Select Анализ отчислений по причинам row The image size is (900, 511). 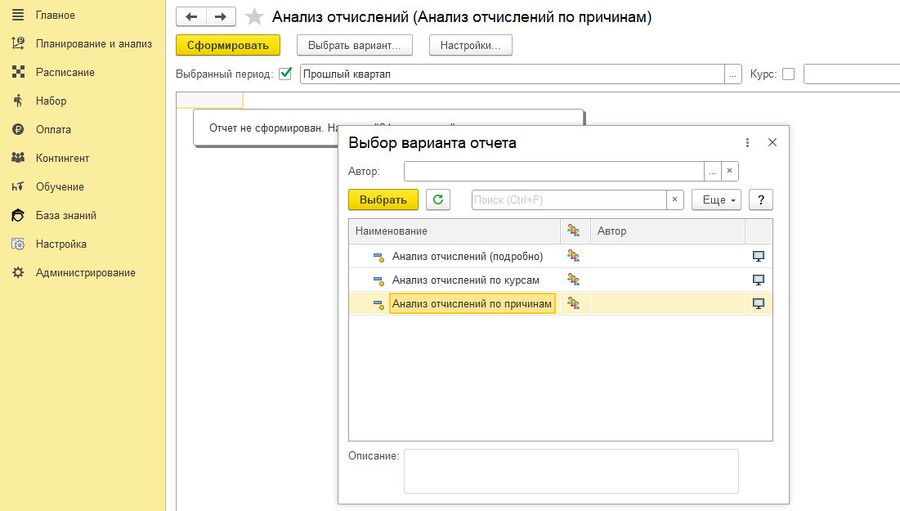pyautogui.click(x=560, y=304)
